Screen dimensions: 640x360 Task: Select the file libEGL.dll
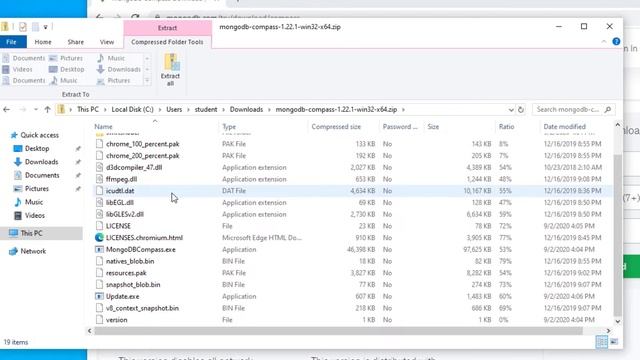pos(120,202)
